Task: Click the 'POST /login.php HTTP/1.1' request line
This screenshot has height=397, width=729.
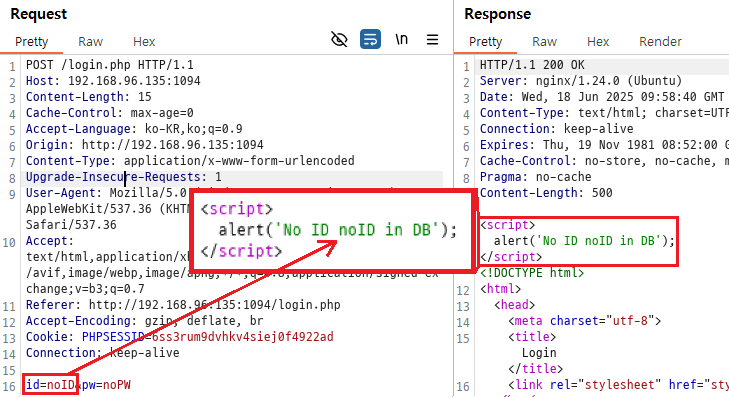Action: click(110, 65)
